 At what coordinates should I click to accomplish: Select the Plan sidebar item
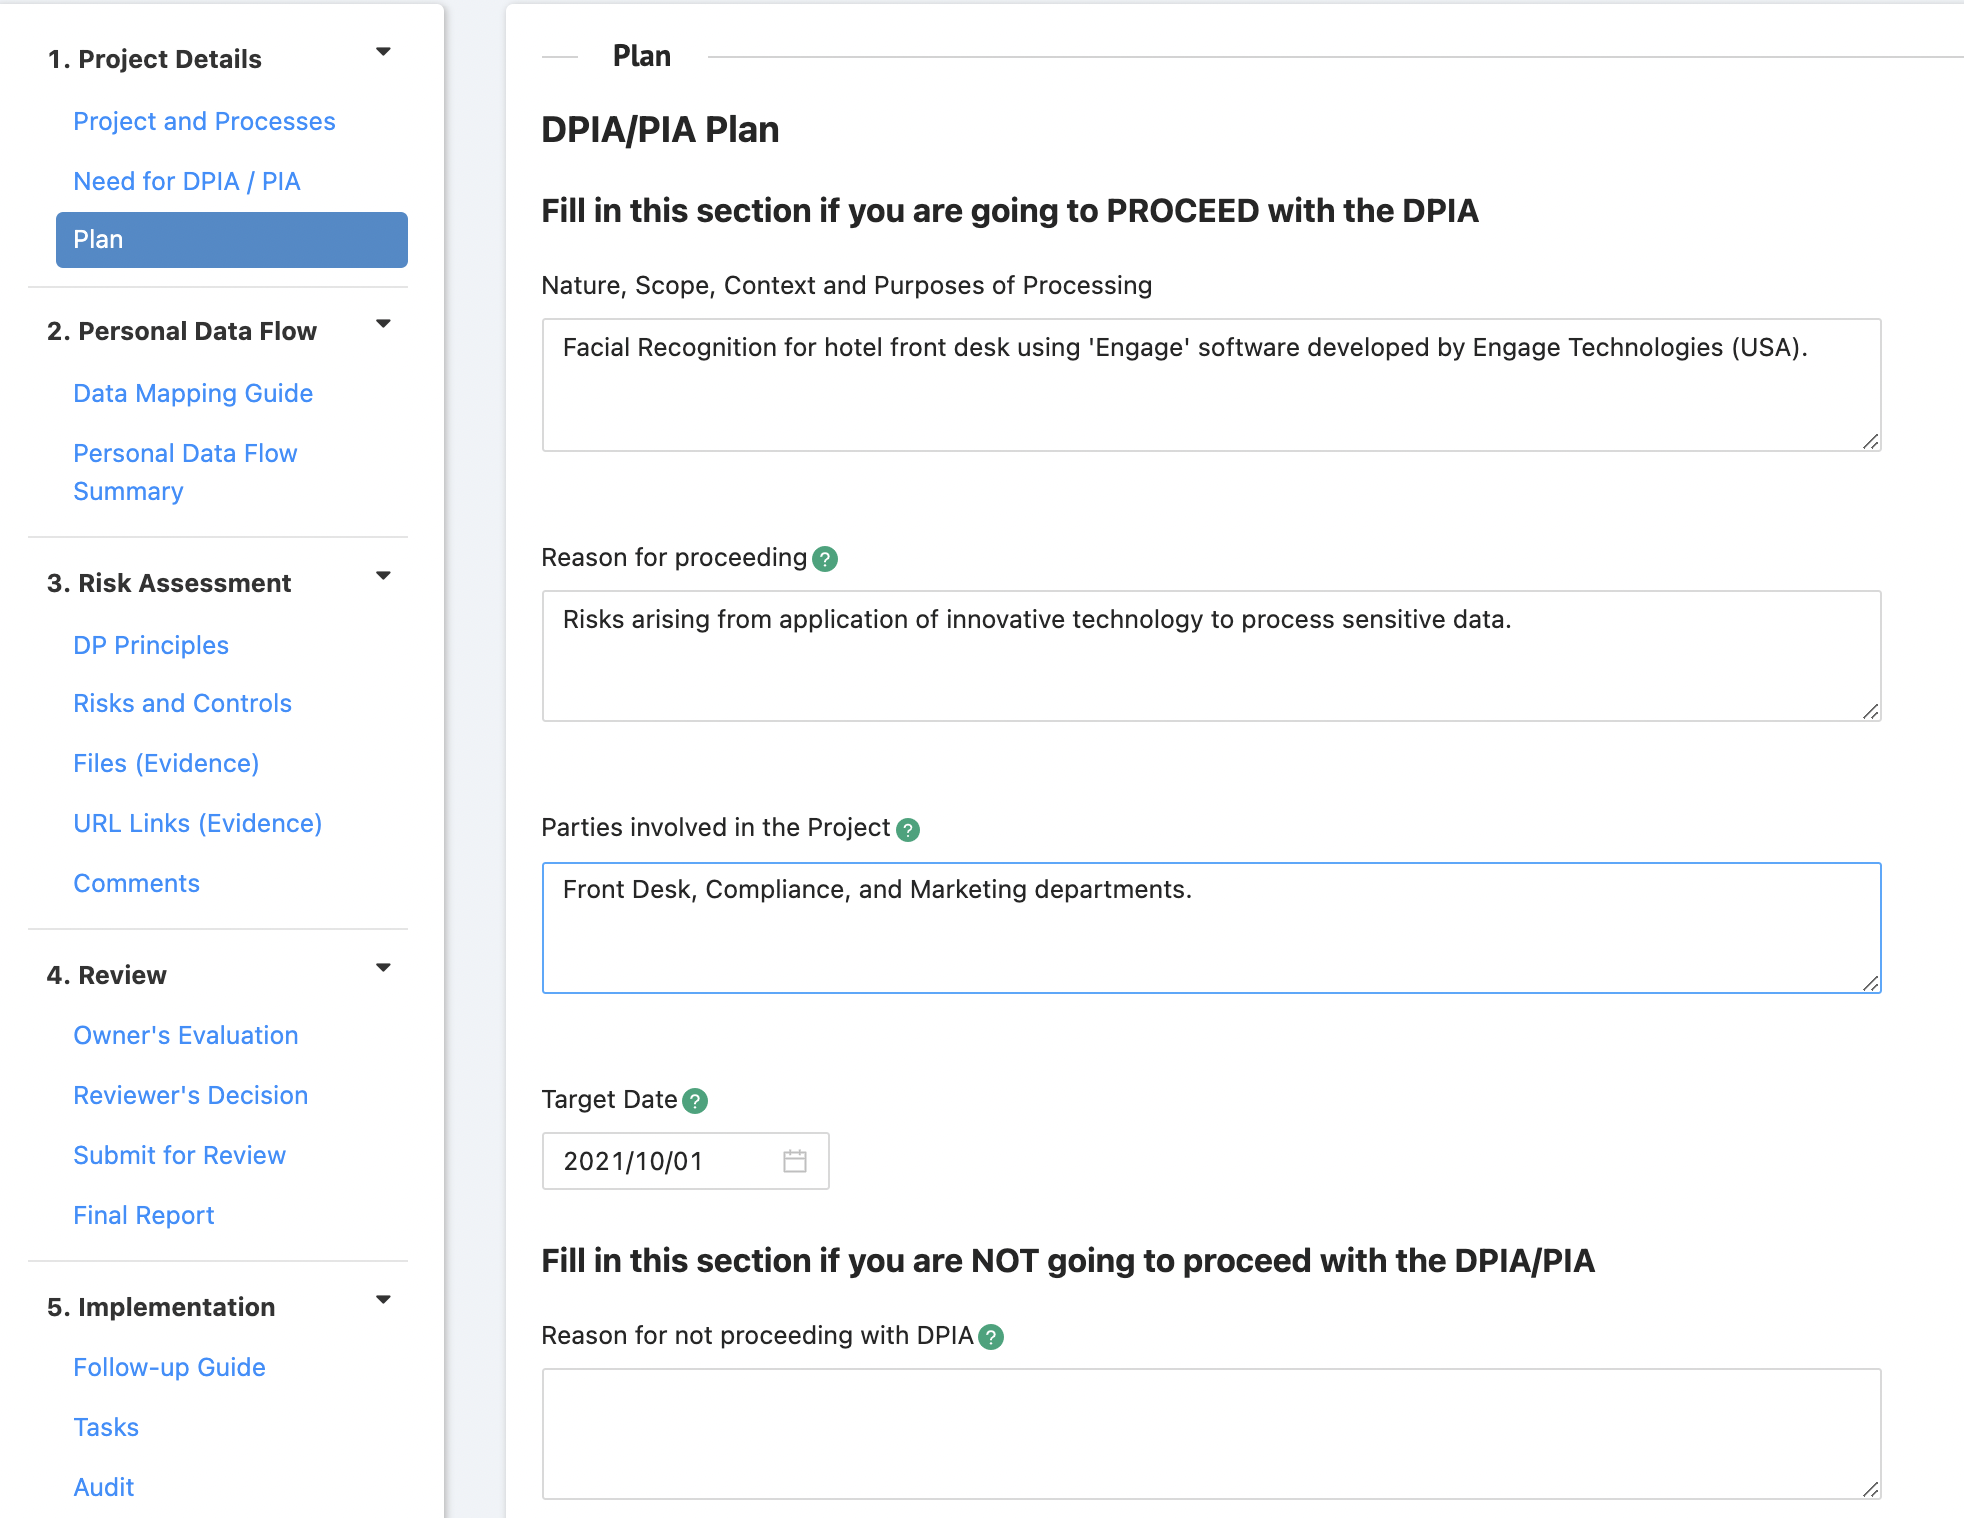click(x=231, y=240)
